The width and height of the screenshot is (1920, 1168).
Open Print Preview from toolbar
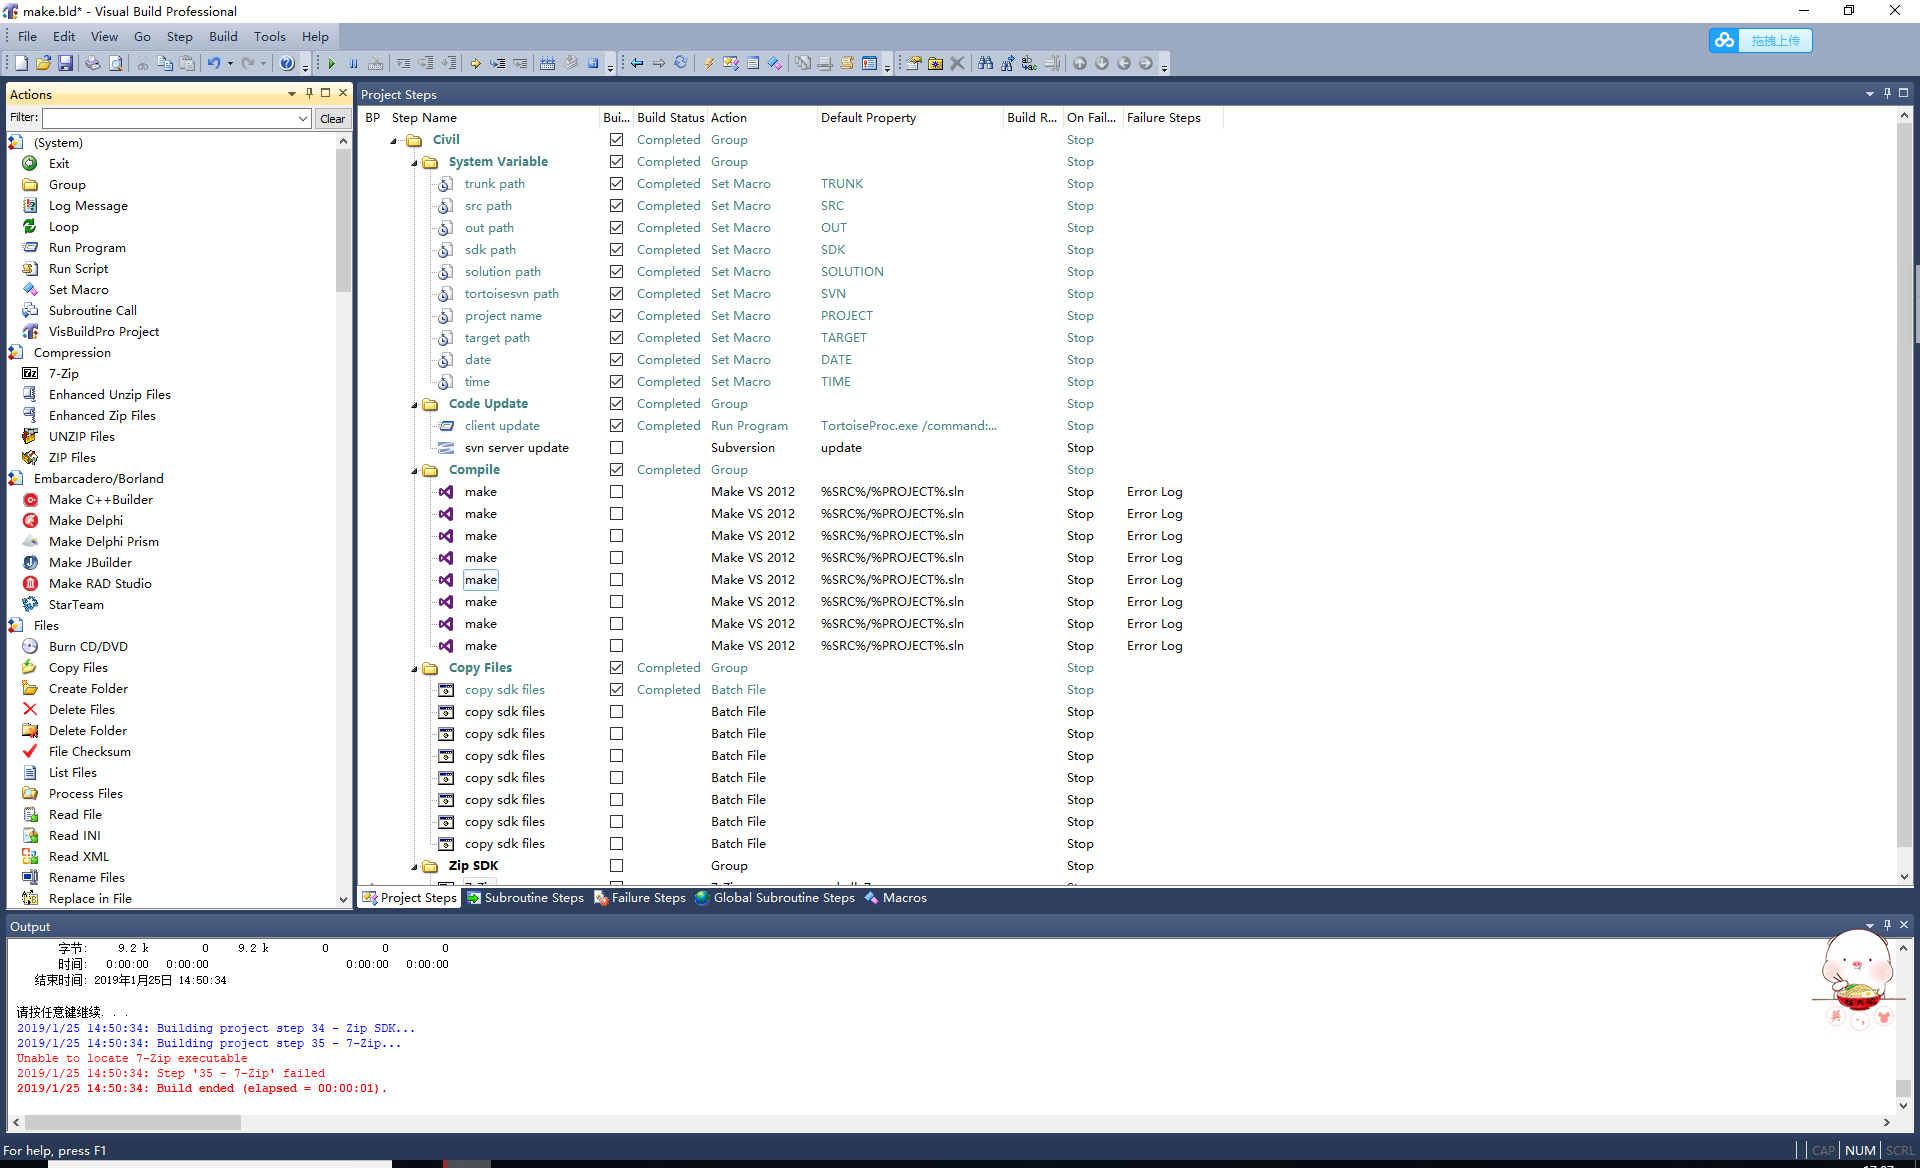pos(116,63)
